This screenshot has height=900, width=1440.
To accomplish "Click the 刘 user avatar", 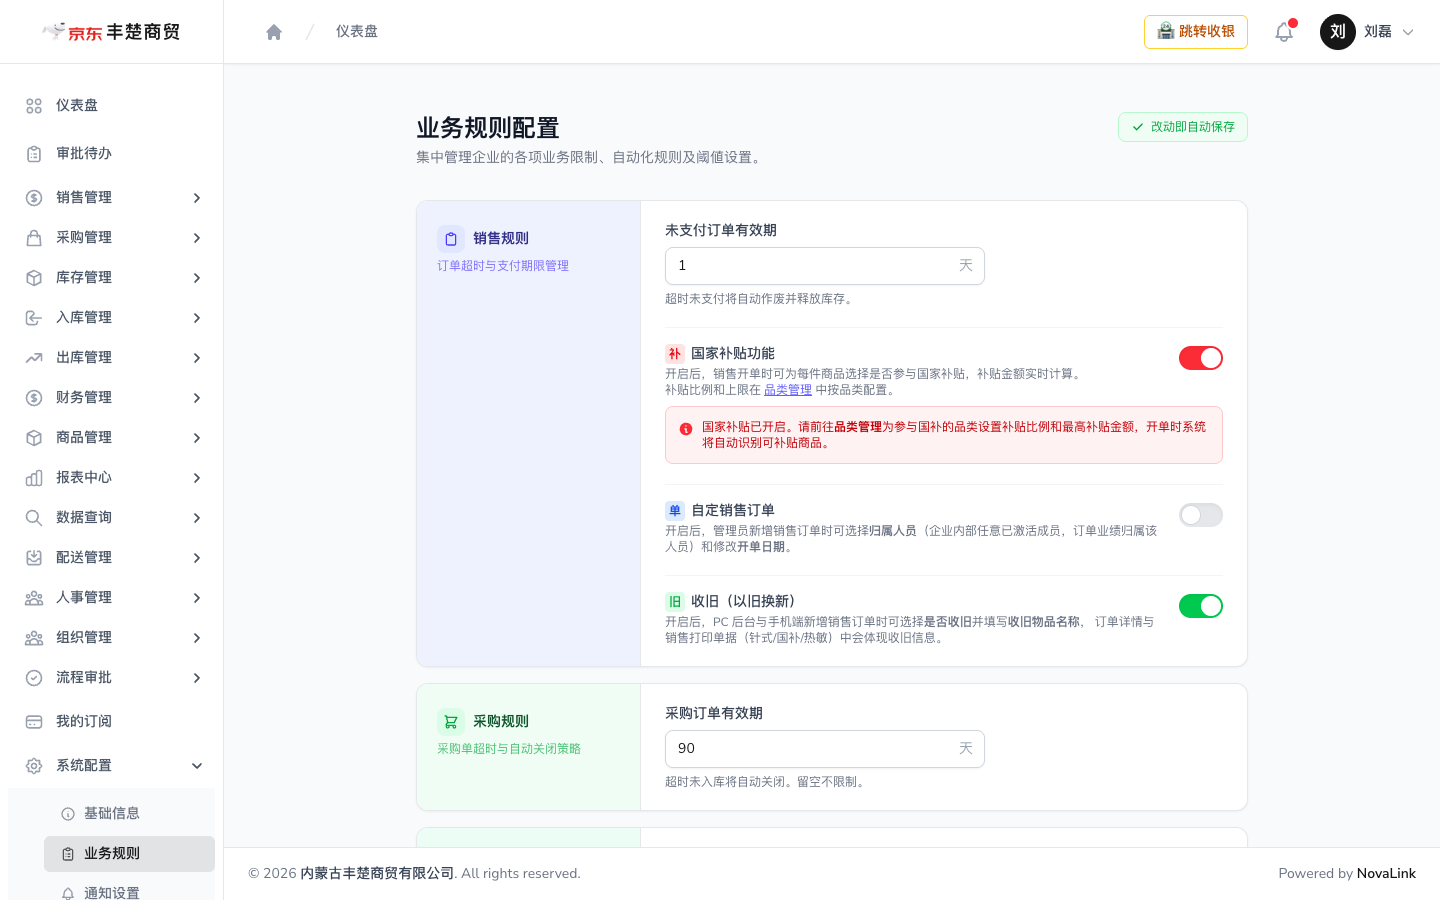I will pos(1338,32).
